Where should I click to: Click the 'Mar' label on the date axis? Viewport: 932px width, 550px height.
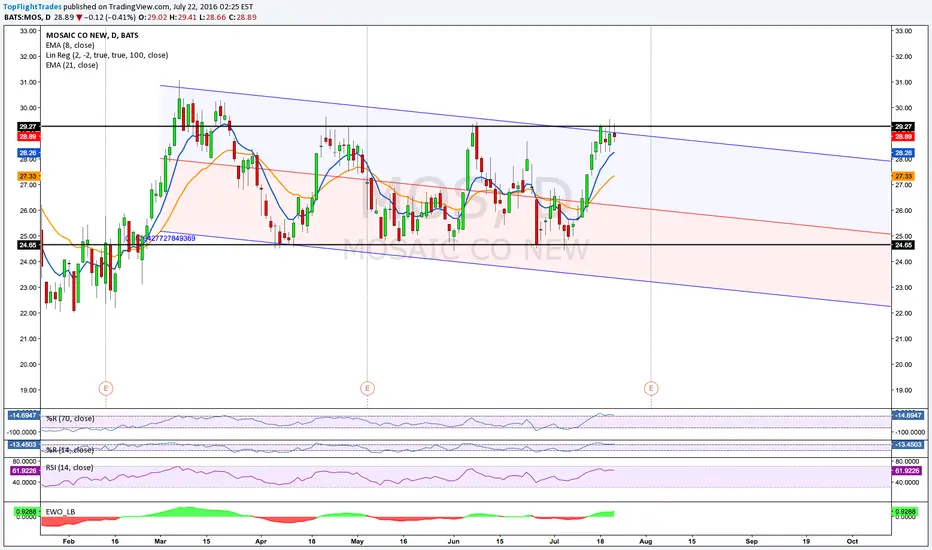pyautogui.click(x=160, y=542)
